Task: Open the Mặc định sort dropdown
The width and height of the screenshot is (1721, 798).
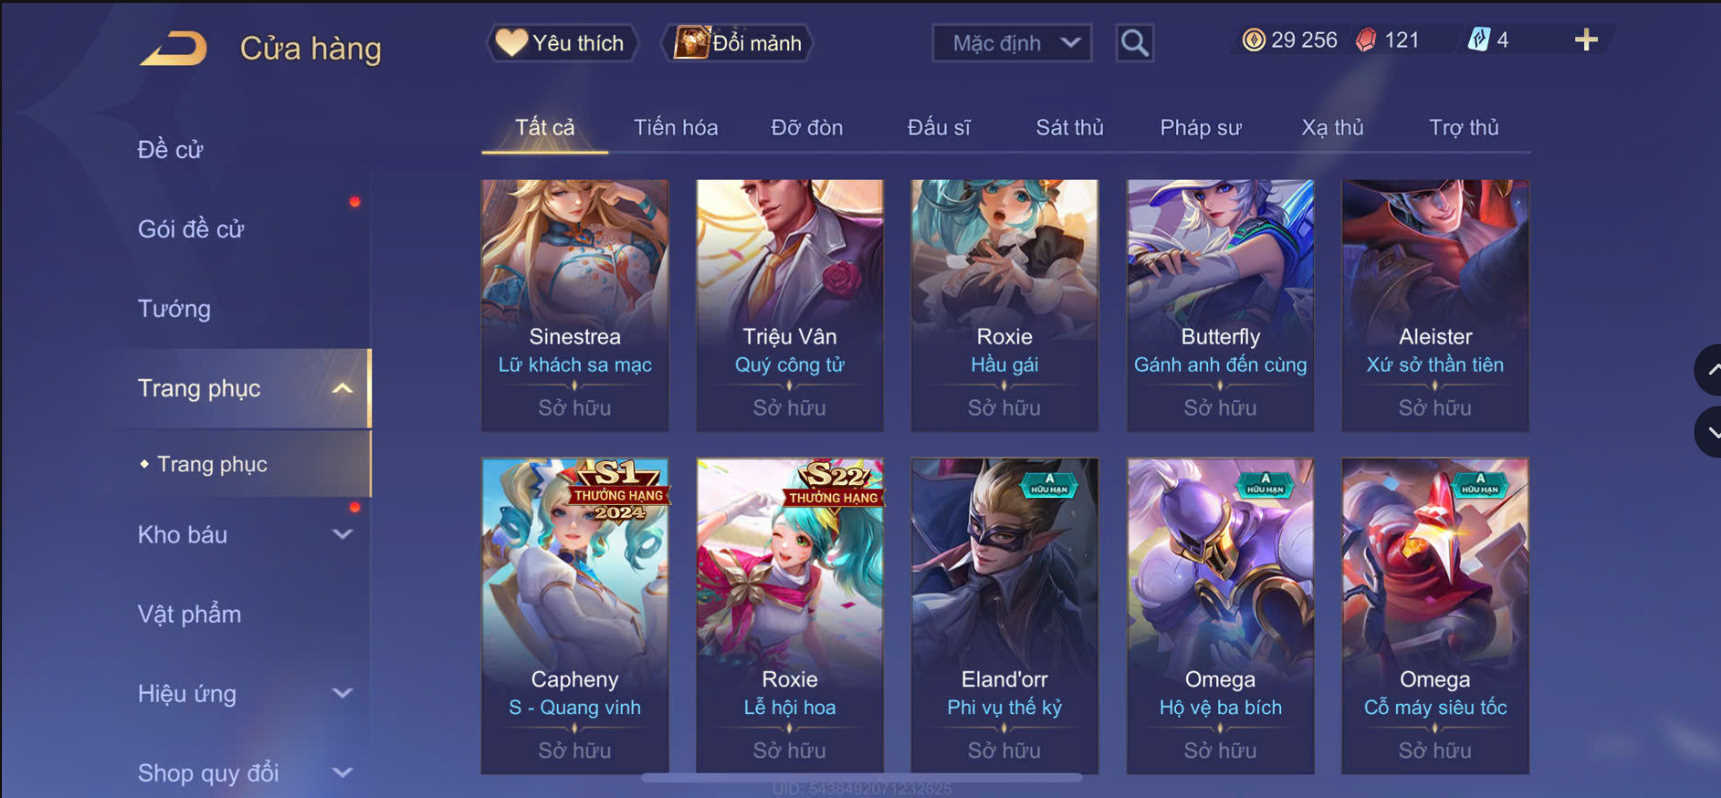Action: pyautogui.click(x=1012, y=43)
